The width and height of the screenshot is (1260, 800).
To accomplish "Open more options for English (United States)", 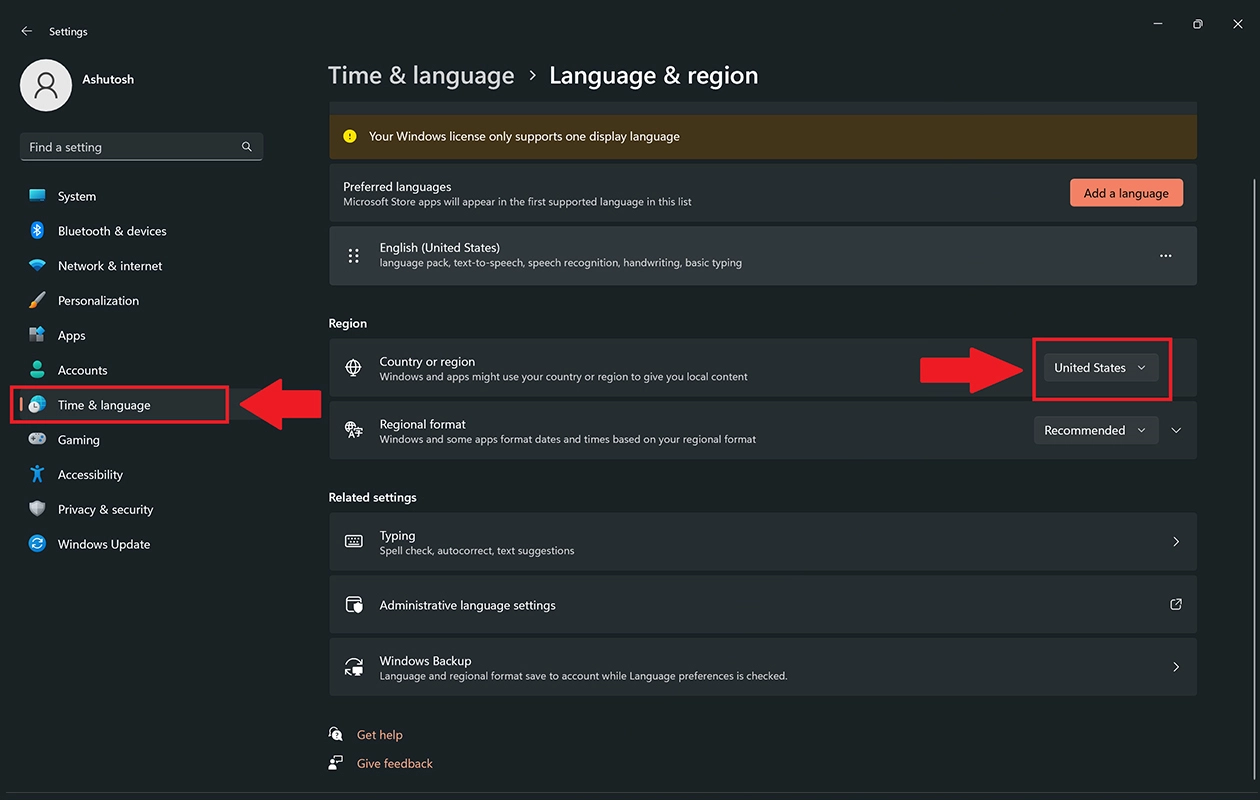I will (1165, 255).
